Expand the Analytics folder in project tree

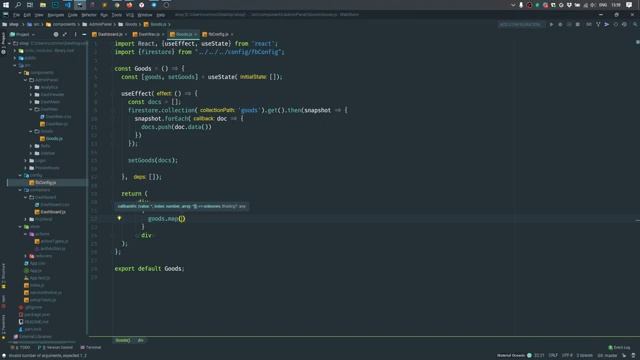31,87
